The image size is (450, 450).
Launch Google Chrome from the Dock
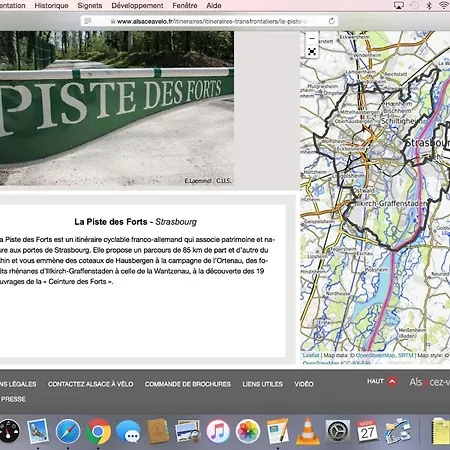tap(98, 431)
